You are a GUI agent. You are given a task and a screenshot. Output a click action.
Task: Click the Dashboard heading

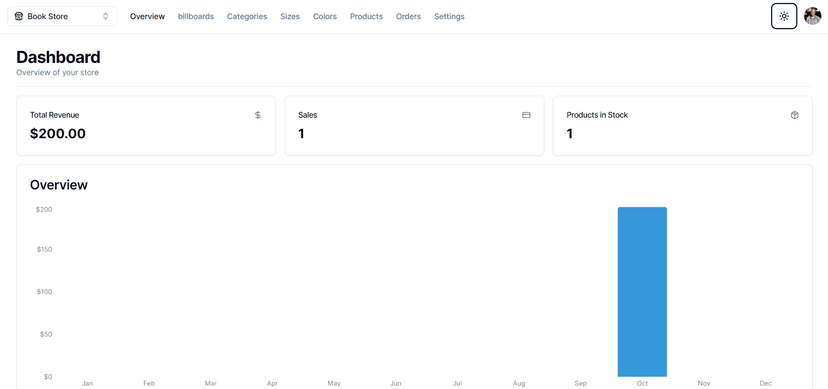pos(58,57)
